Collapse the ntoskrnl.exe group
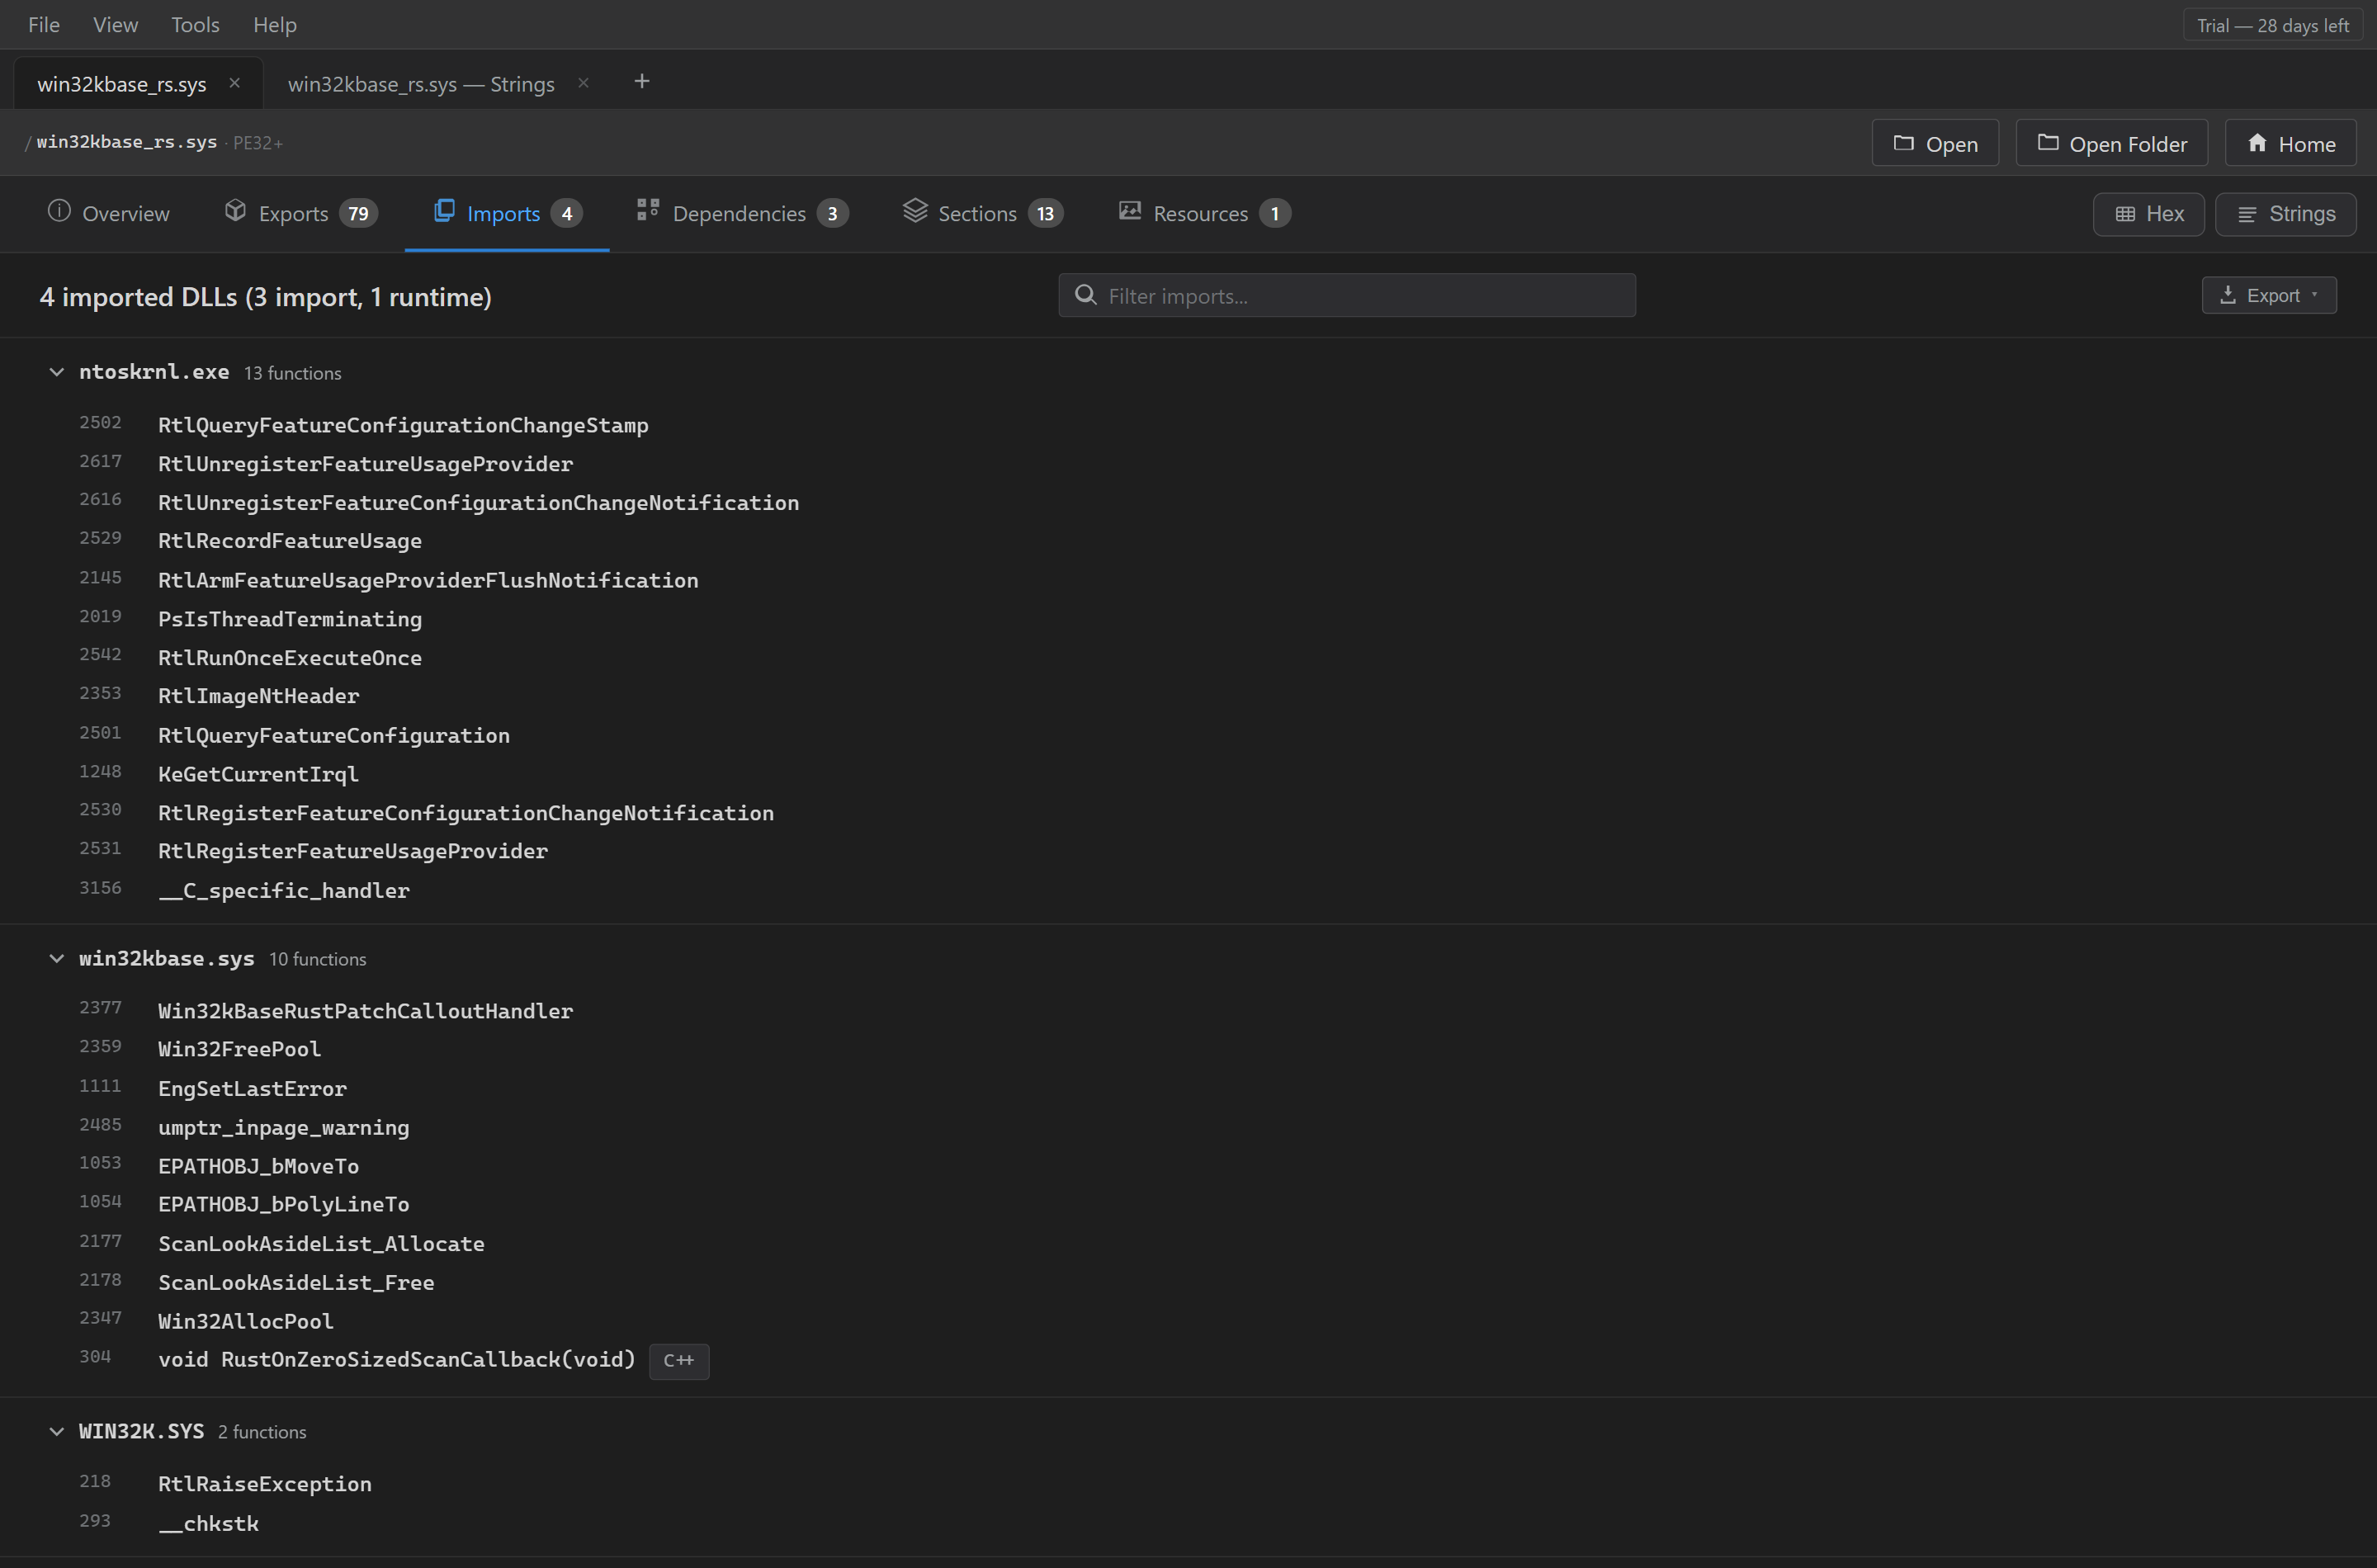This screenshot has width=2377, height=1568. 56,372
